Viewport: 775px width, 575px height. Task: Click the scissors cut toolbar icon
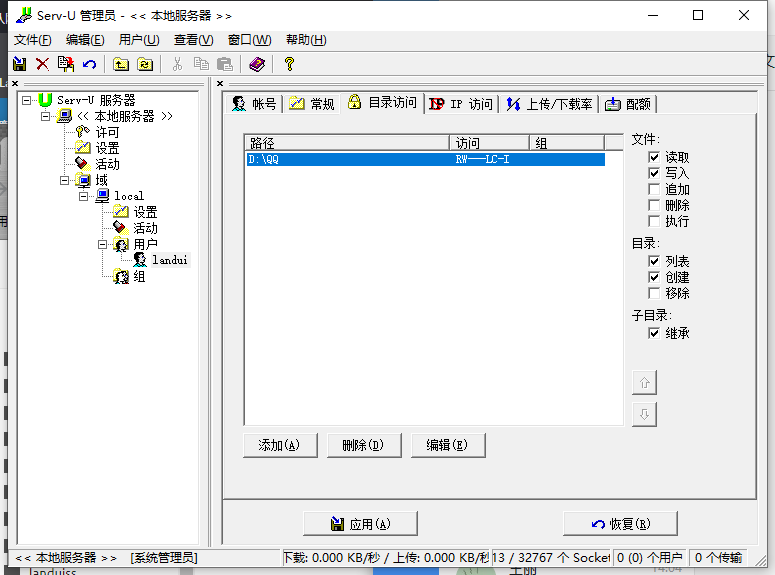(x=177, y=64)
